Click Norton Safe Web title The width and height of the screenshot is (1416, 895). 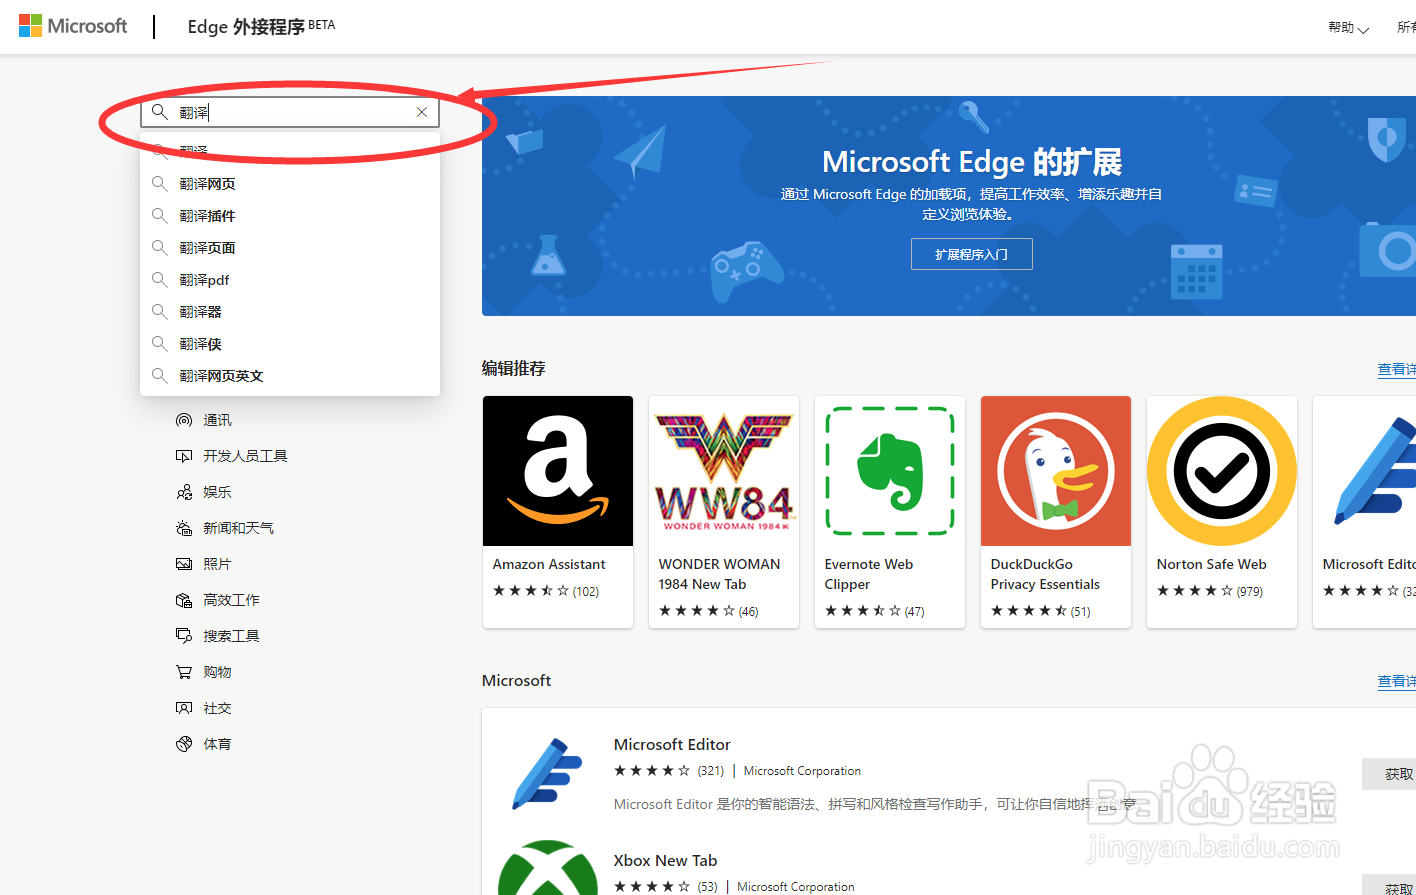[x=1212, y=564]
